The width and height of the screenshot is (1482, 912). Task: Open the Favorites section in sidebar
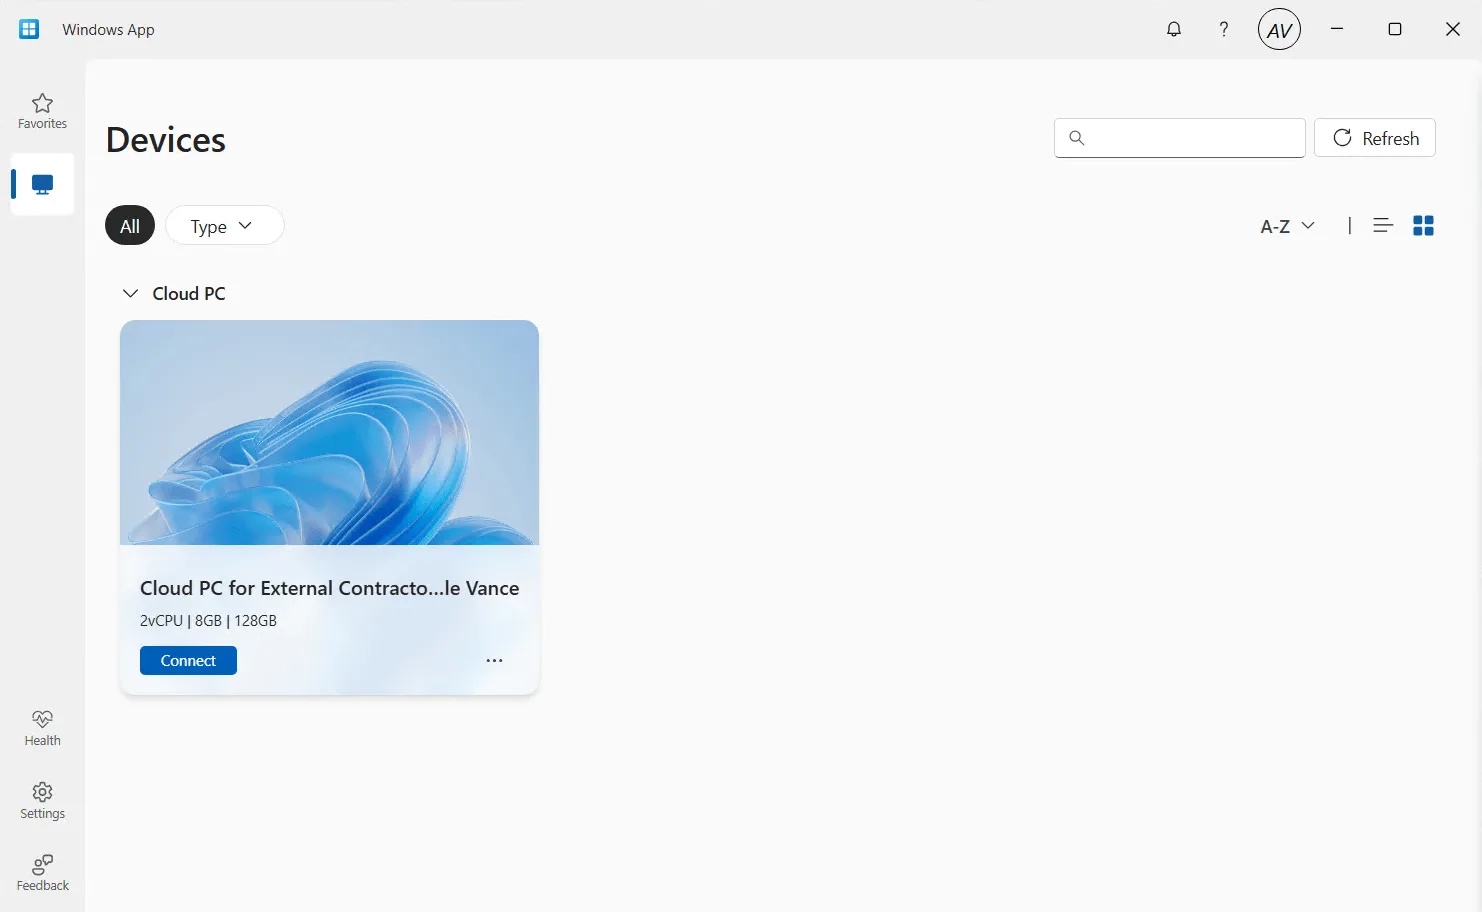click(x=42, y=111)
